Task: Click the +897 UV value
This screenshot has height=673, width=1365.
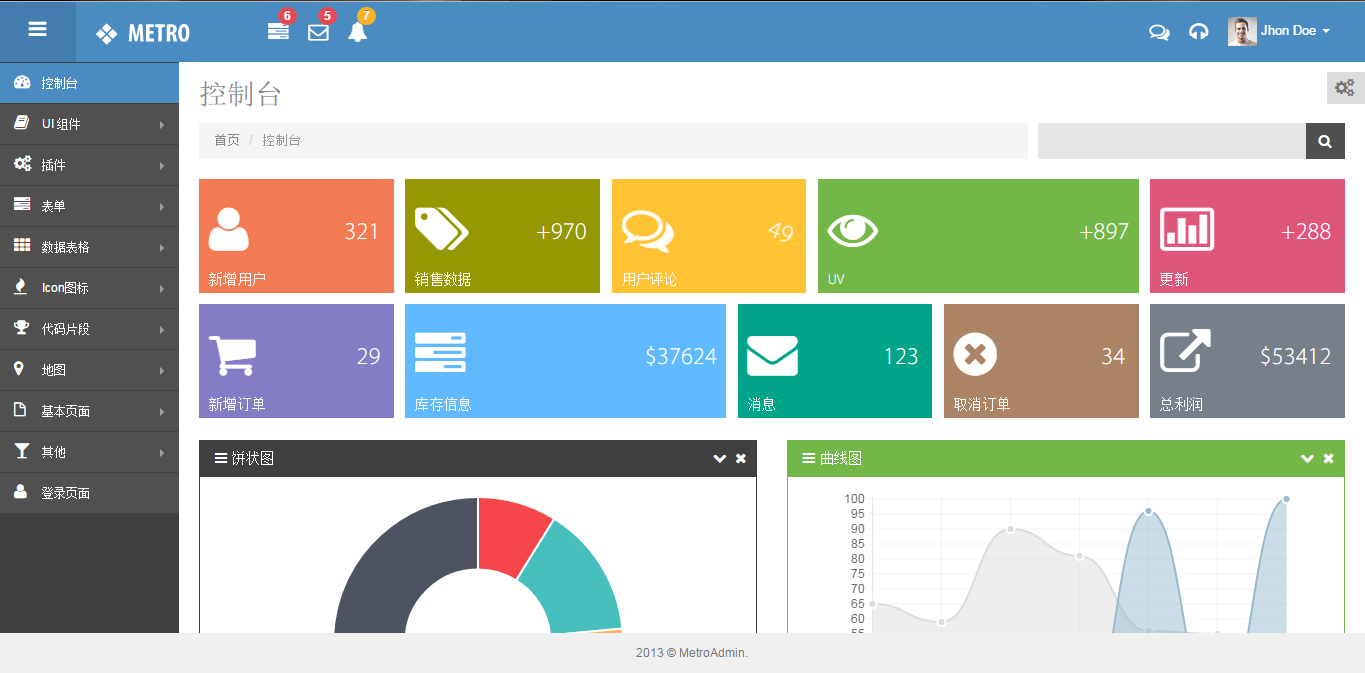Action: click(x=1104, y=232)
